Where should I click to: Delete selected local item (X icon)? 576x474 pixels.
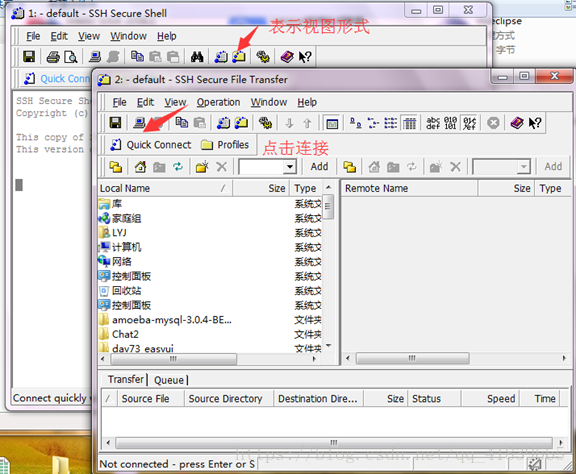pos(222,167)
